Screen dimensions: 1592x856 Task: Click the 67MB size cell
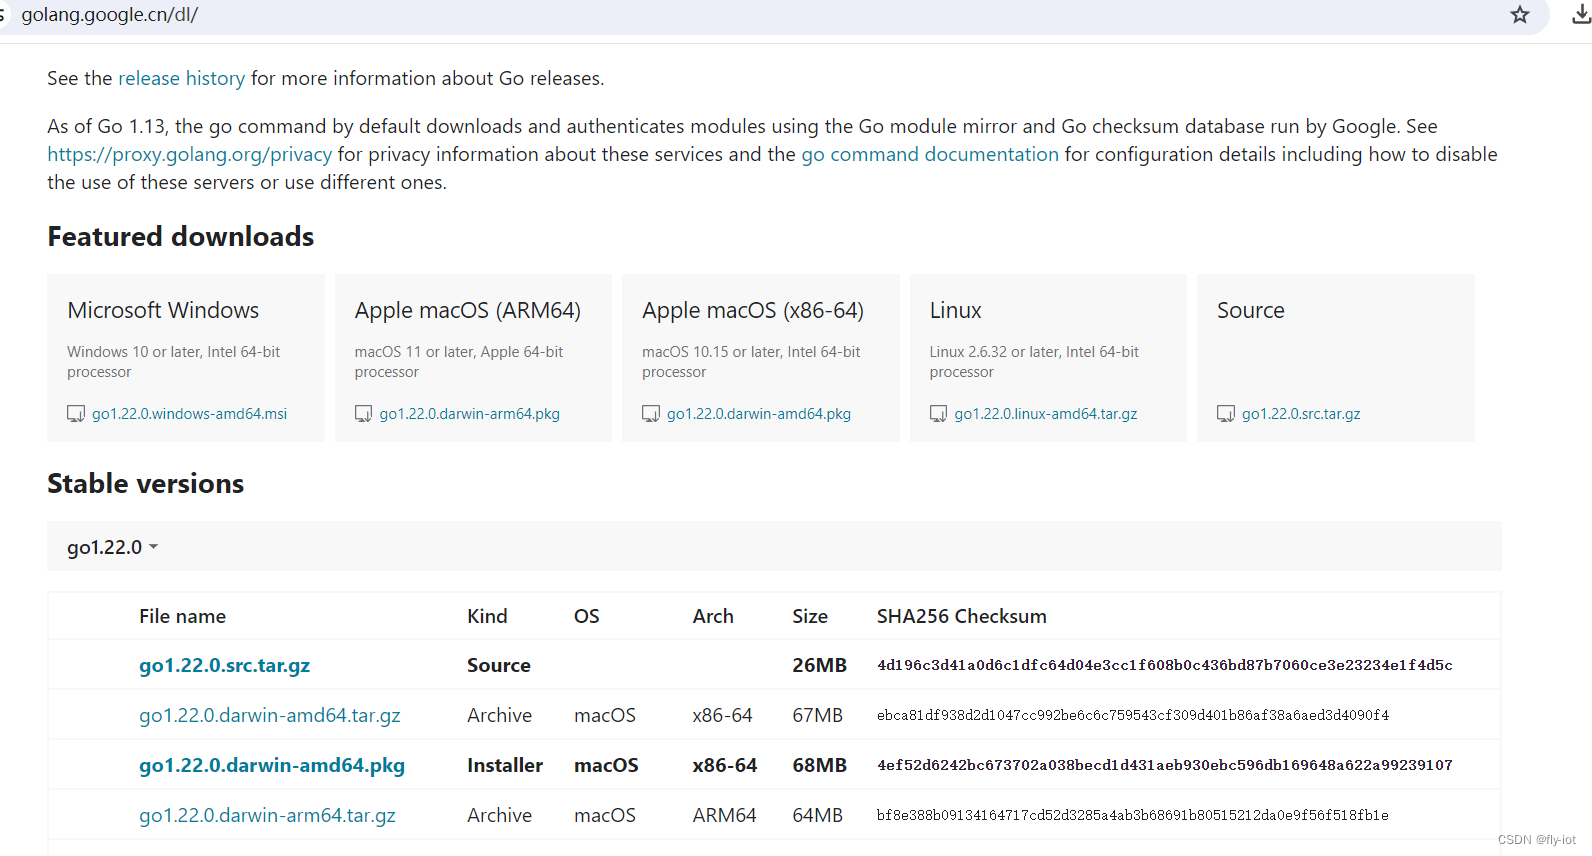click(x=817, y=715)
